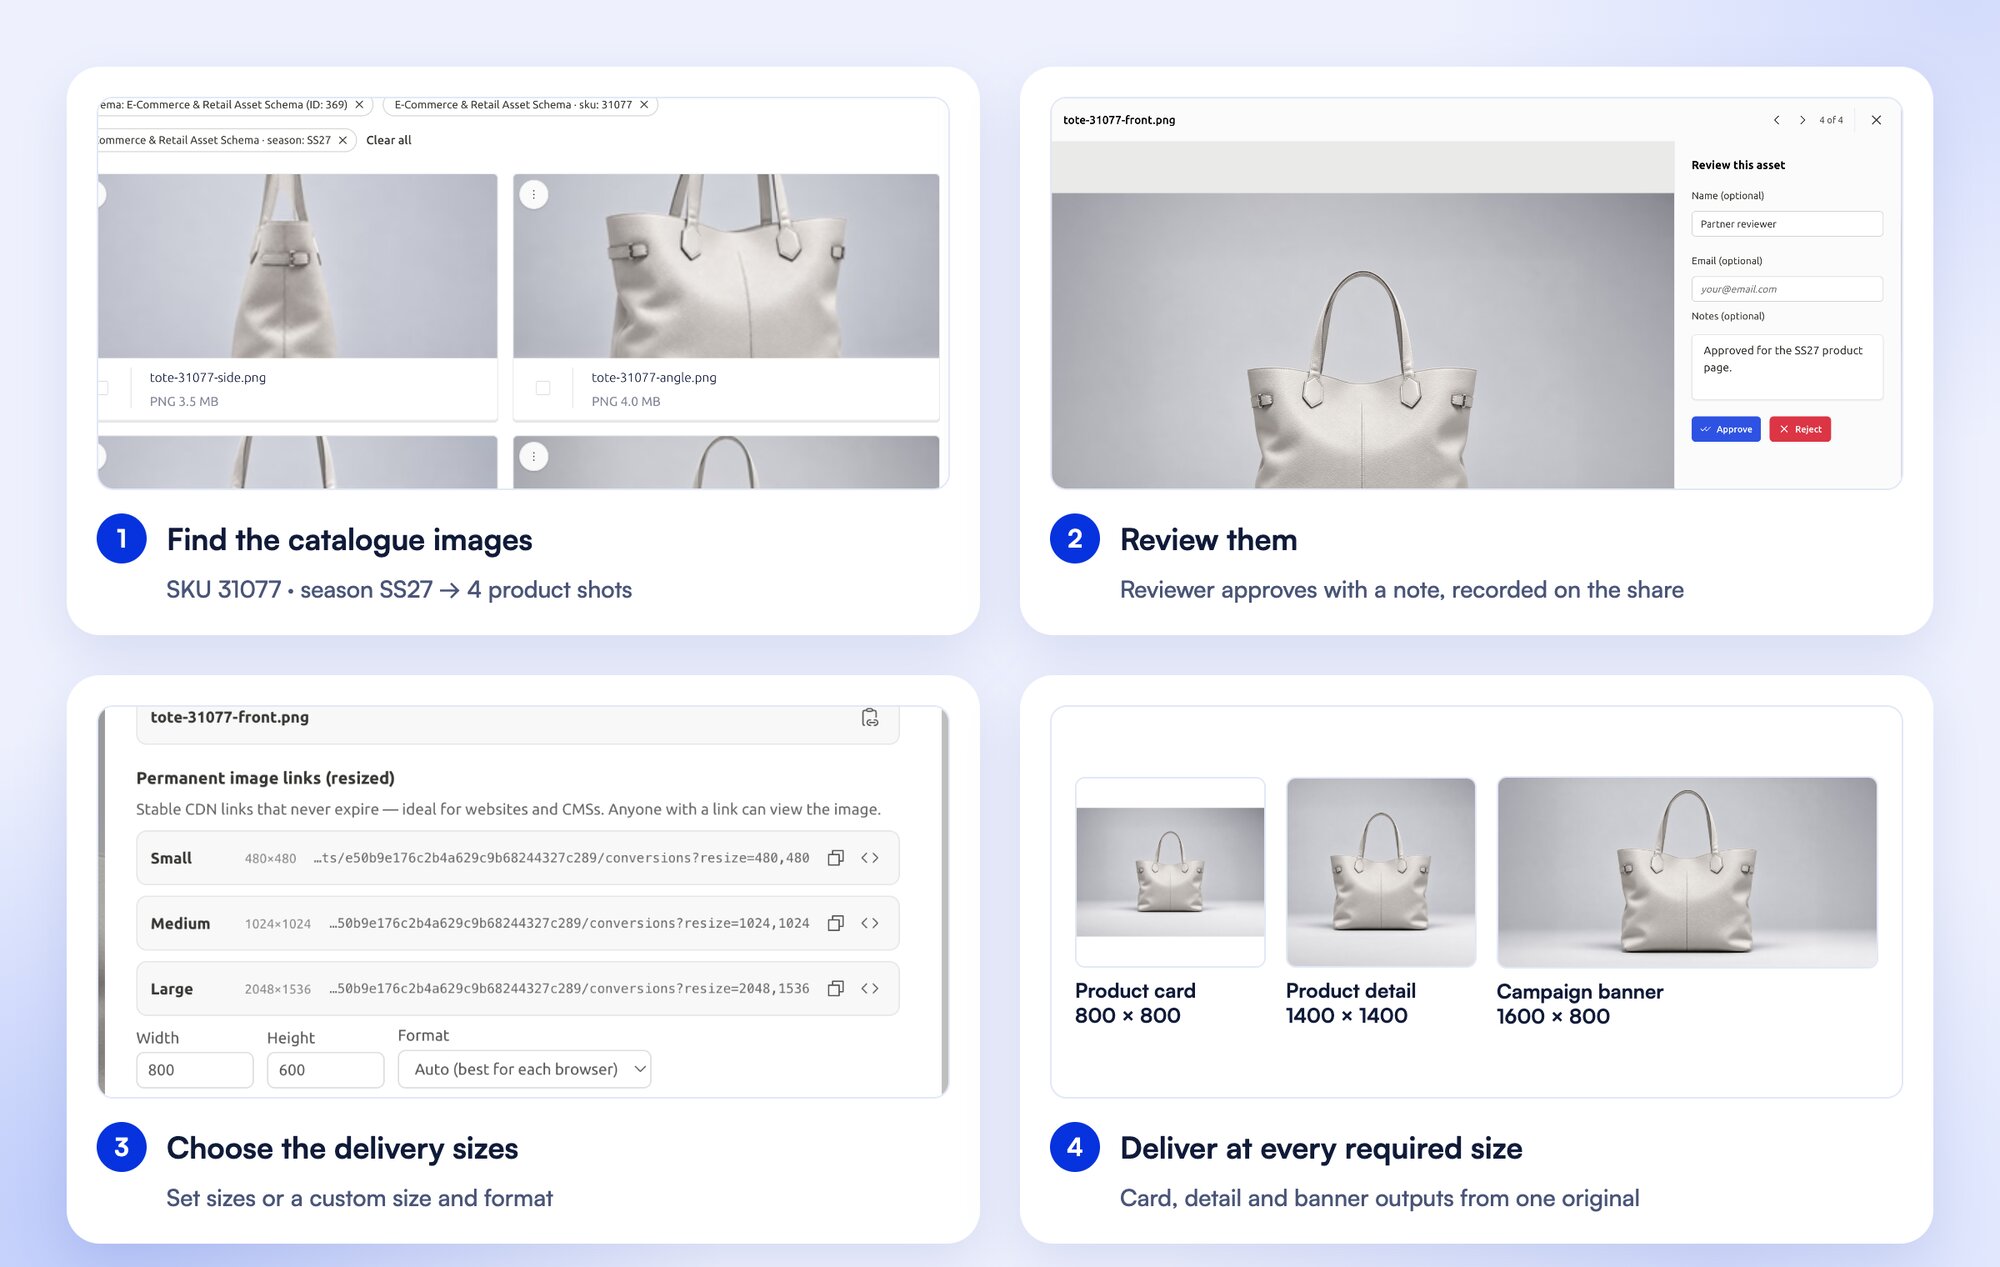Click the 'PNG 4.0 MB' file info
The image size is (2000, 1267).
[625, 401]
